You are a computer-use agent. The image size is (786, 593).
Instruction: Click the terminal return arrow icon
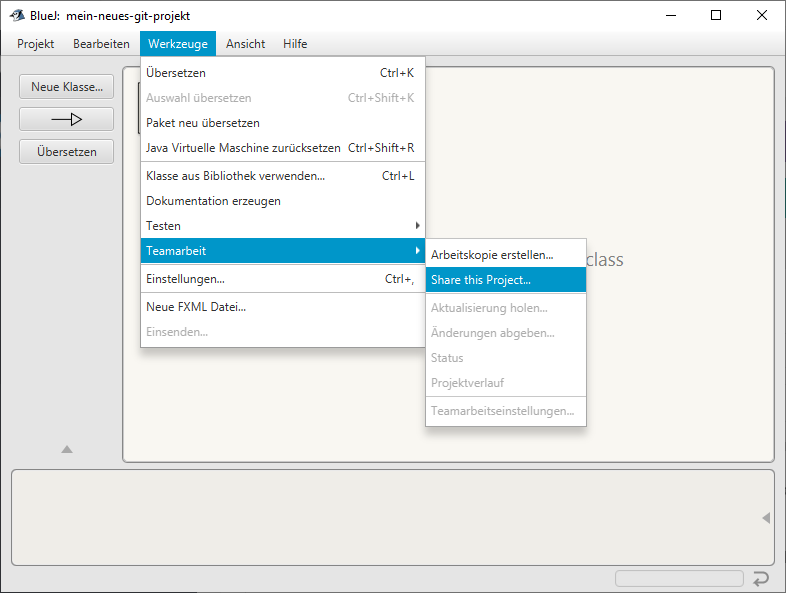tap(761, 578)
